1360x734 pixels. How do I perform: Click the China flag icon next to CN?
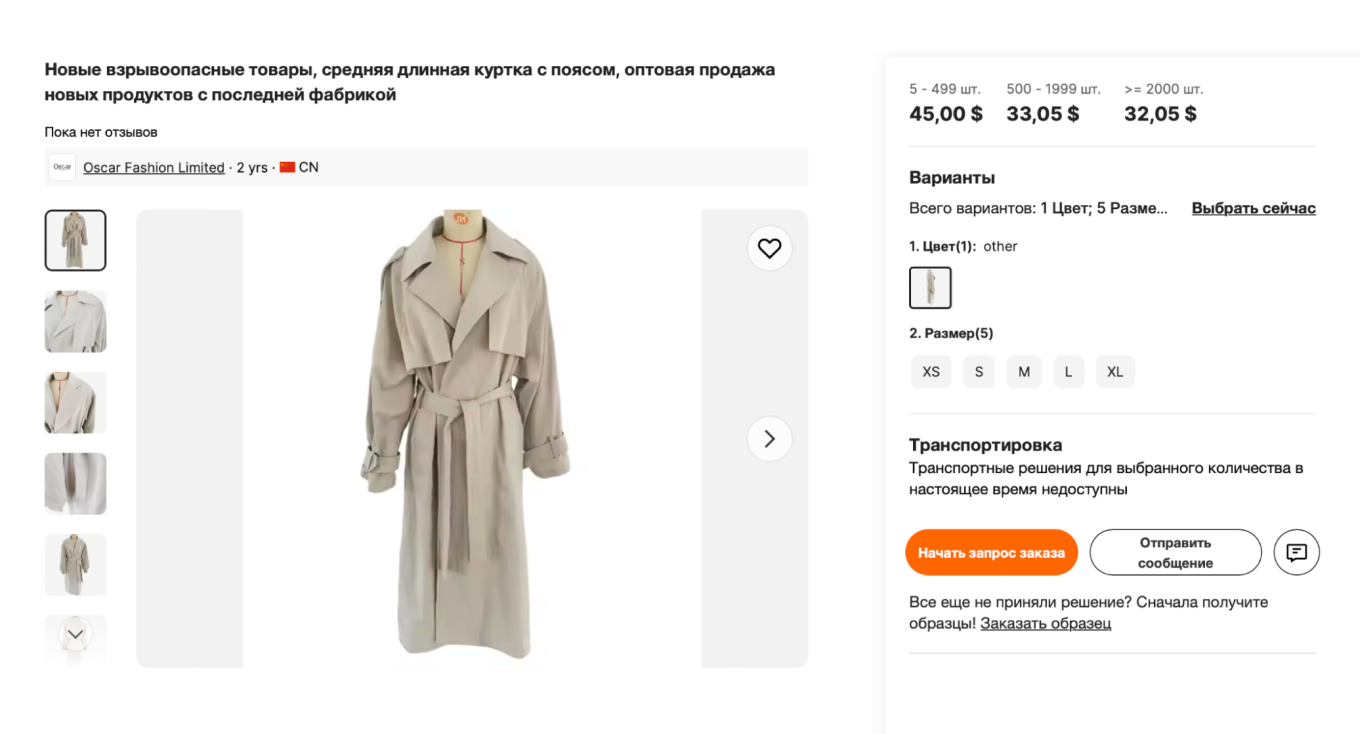287,167
